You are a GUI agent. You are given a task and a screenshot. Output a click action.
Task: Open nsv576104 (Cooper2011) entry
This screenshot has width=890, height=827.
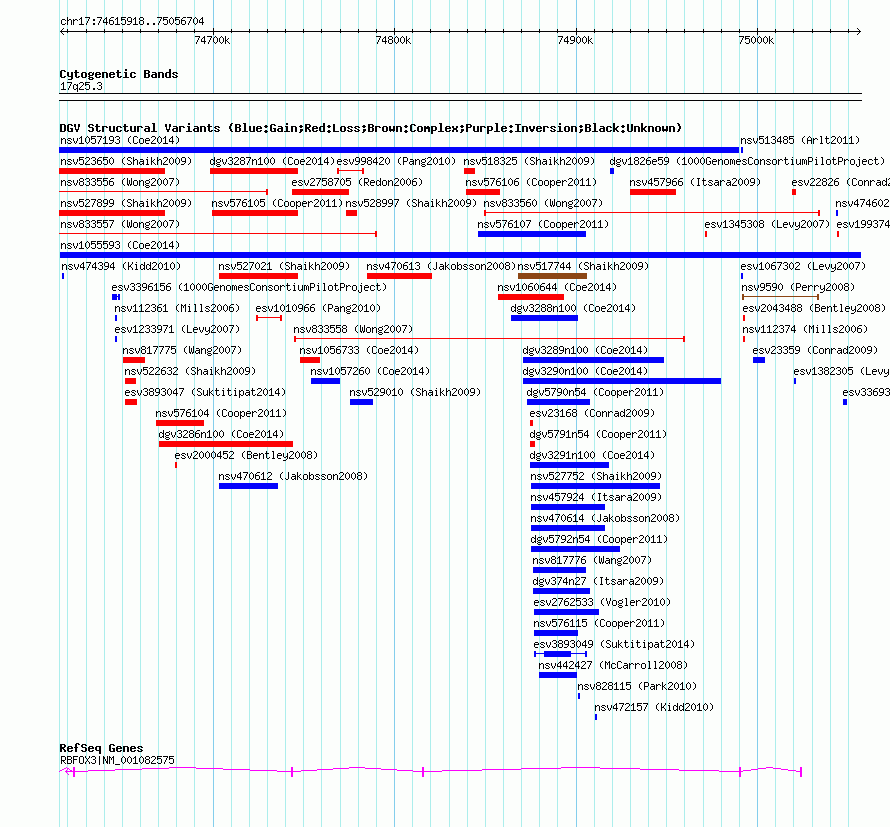[221, 413]
